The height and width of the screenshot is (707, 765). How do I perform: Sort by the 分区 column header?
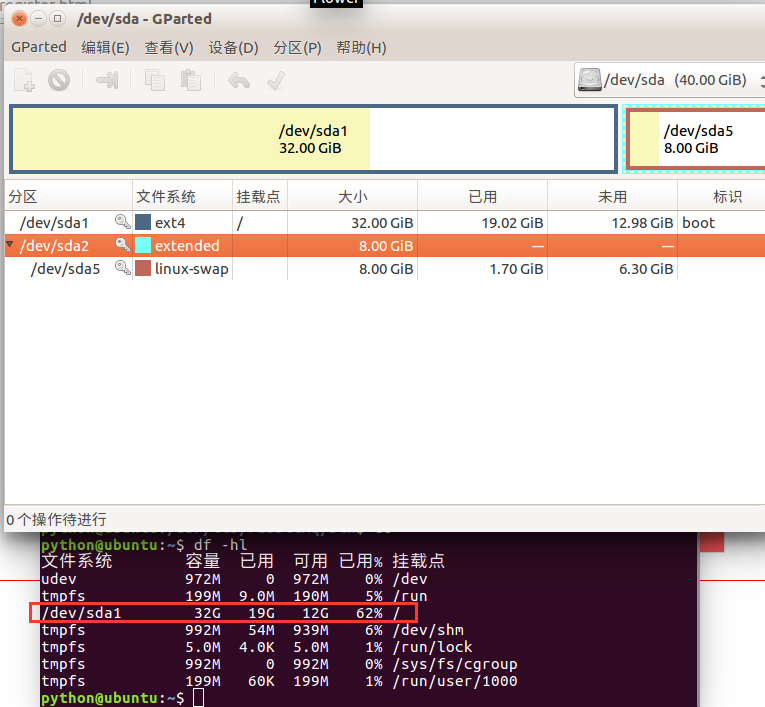[x=68, y=196]
